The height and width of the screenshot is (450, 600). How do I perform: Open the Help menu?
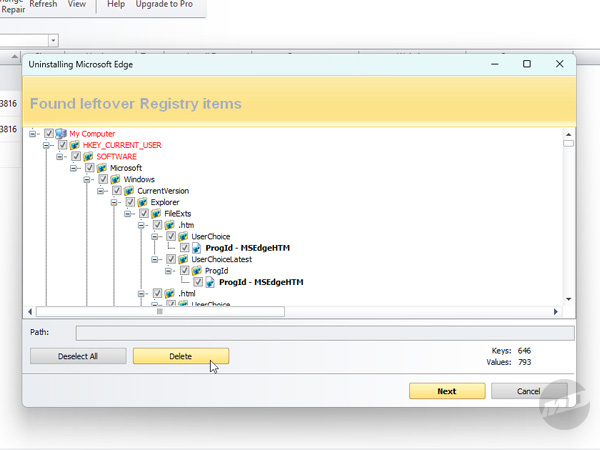(x=116, y=5)
